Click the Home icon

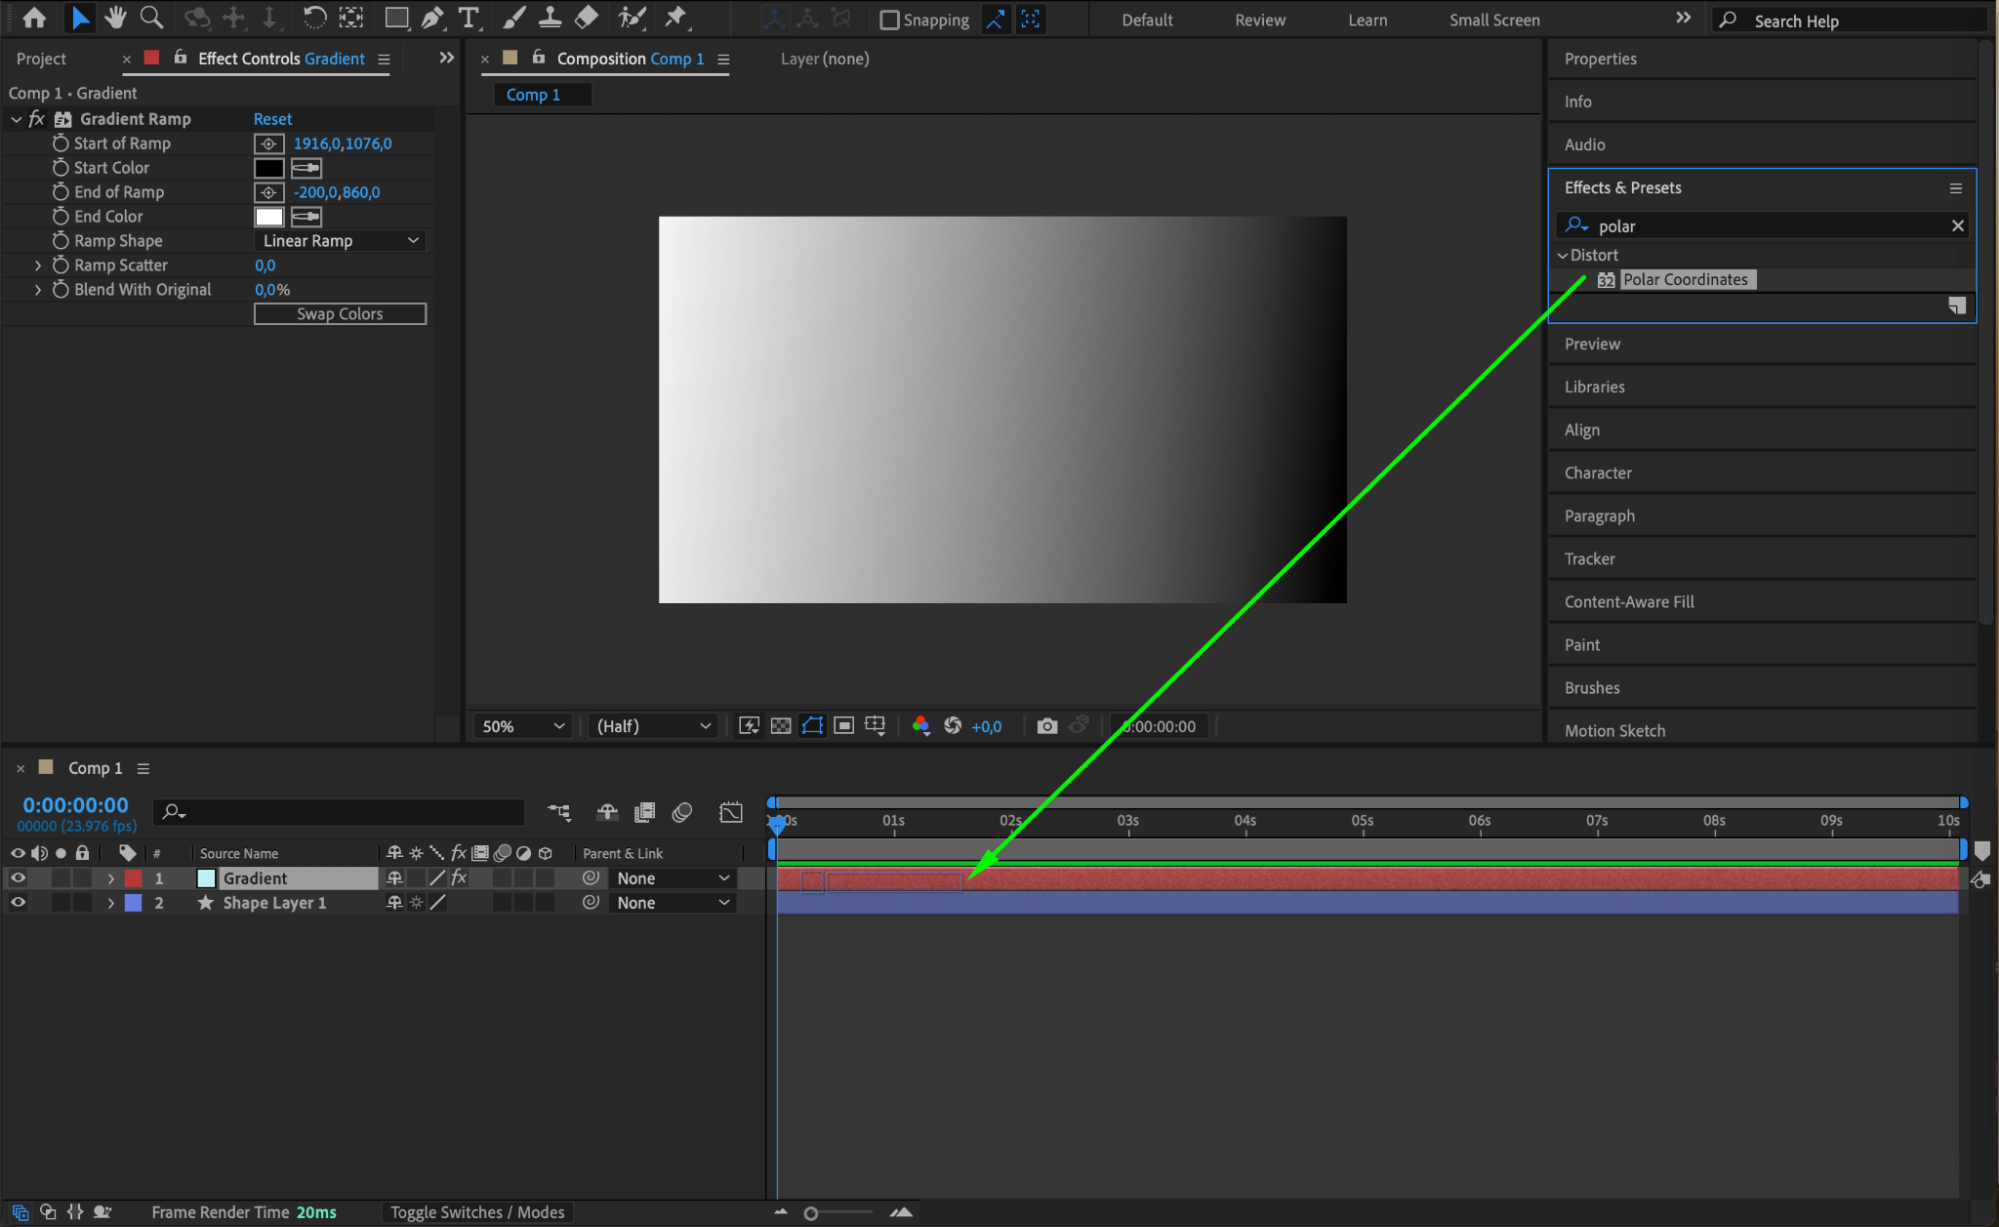coord(34,17)
